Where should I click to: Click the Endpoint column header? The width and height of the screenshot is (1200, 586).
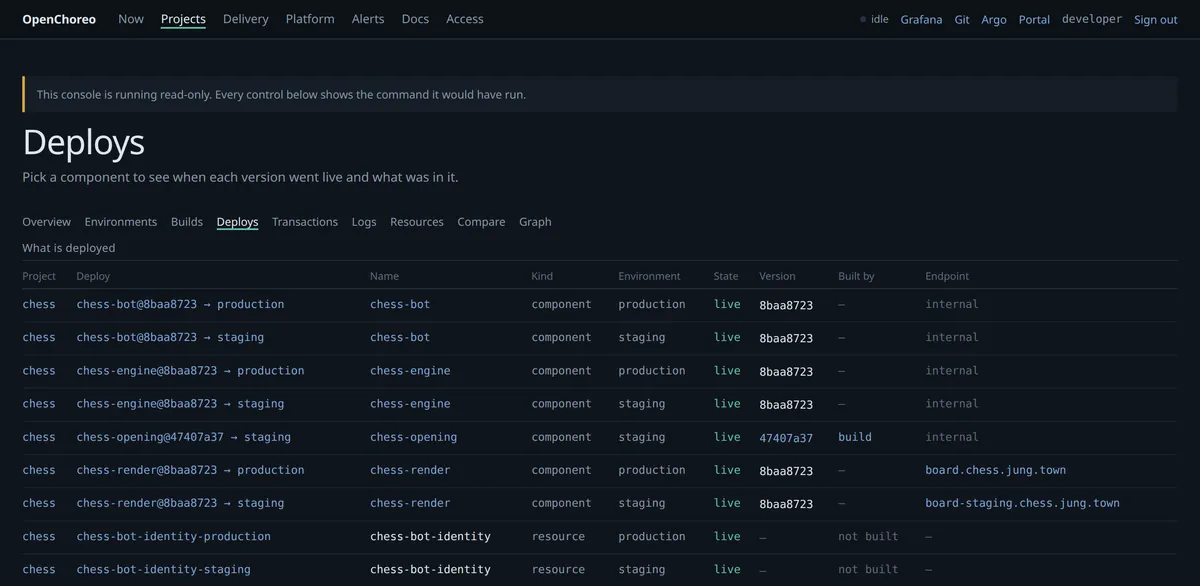(x=947, y=276)
